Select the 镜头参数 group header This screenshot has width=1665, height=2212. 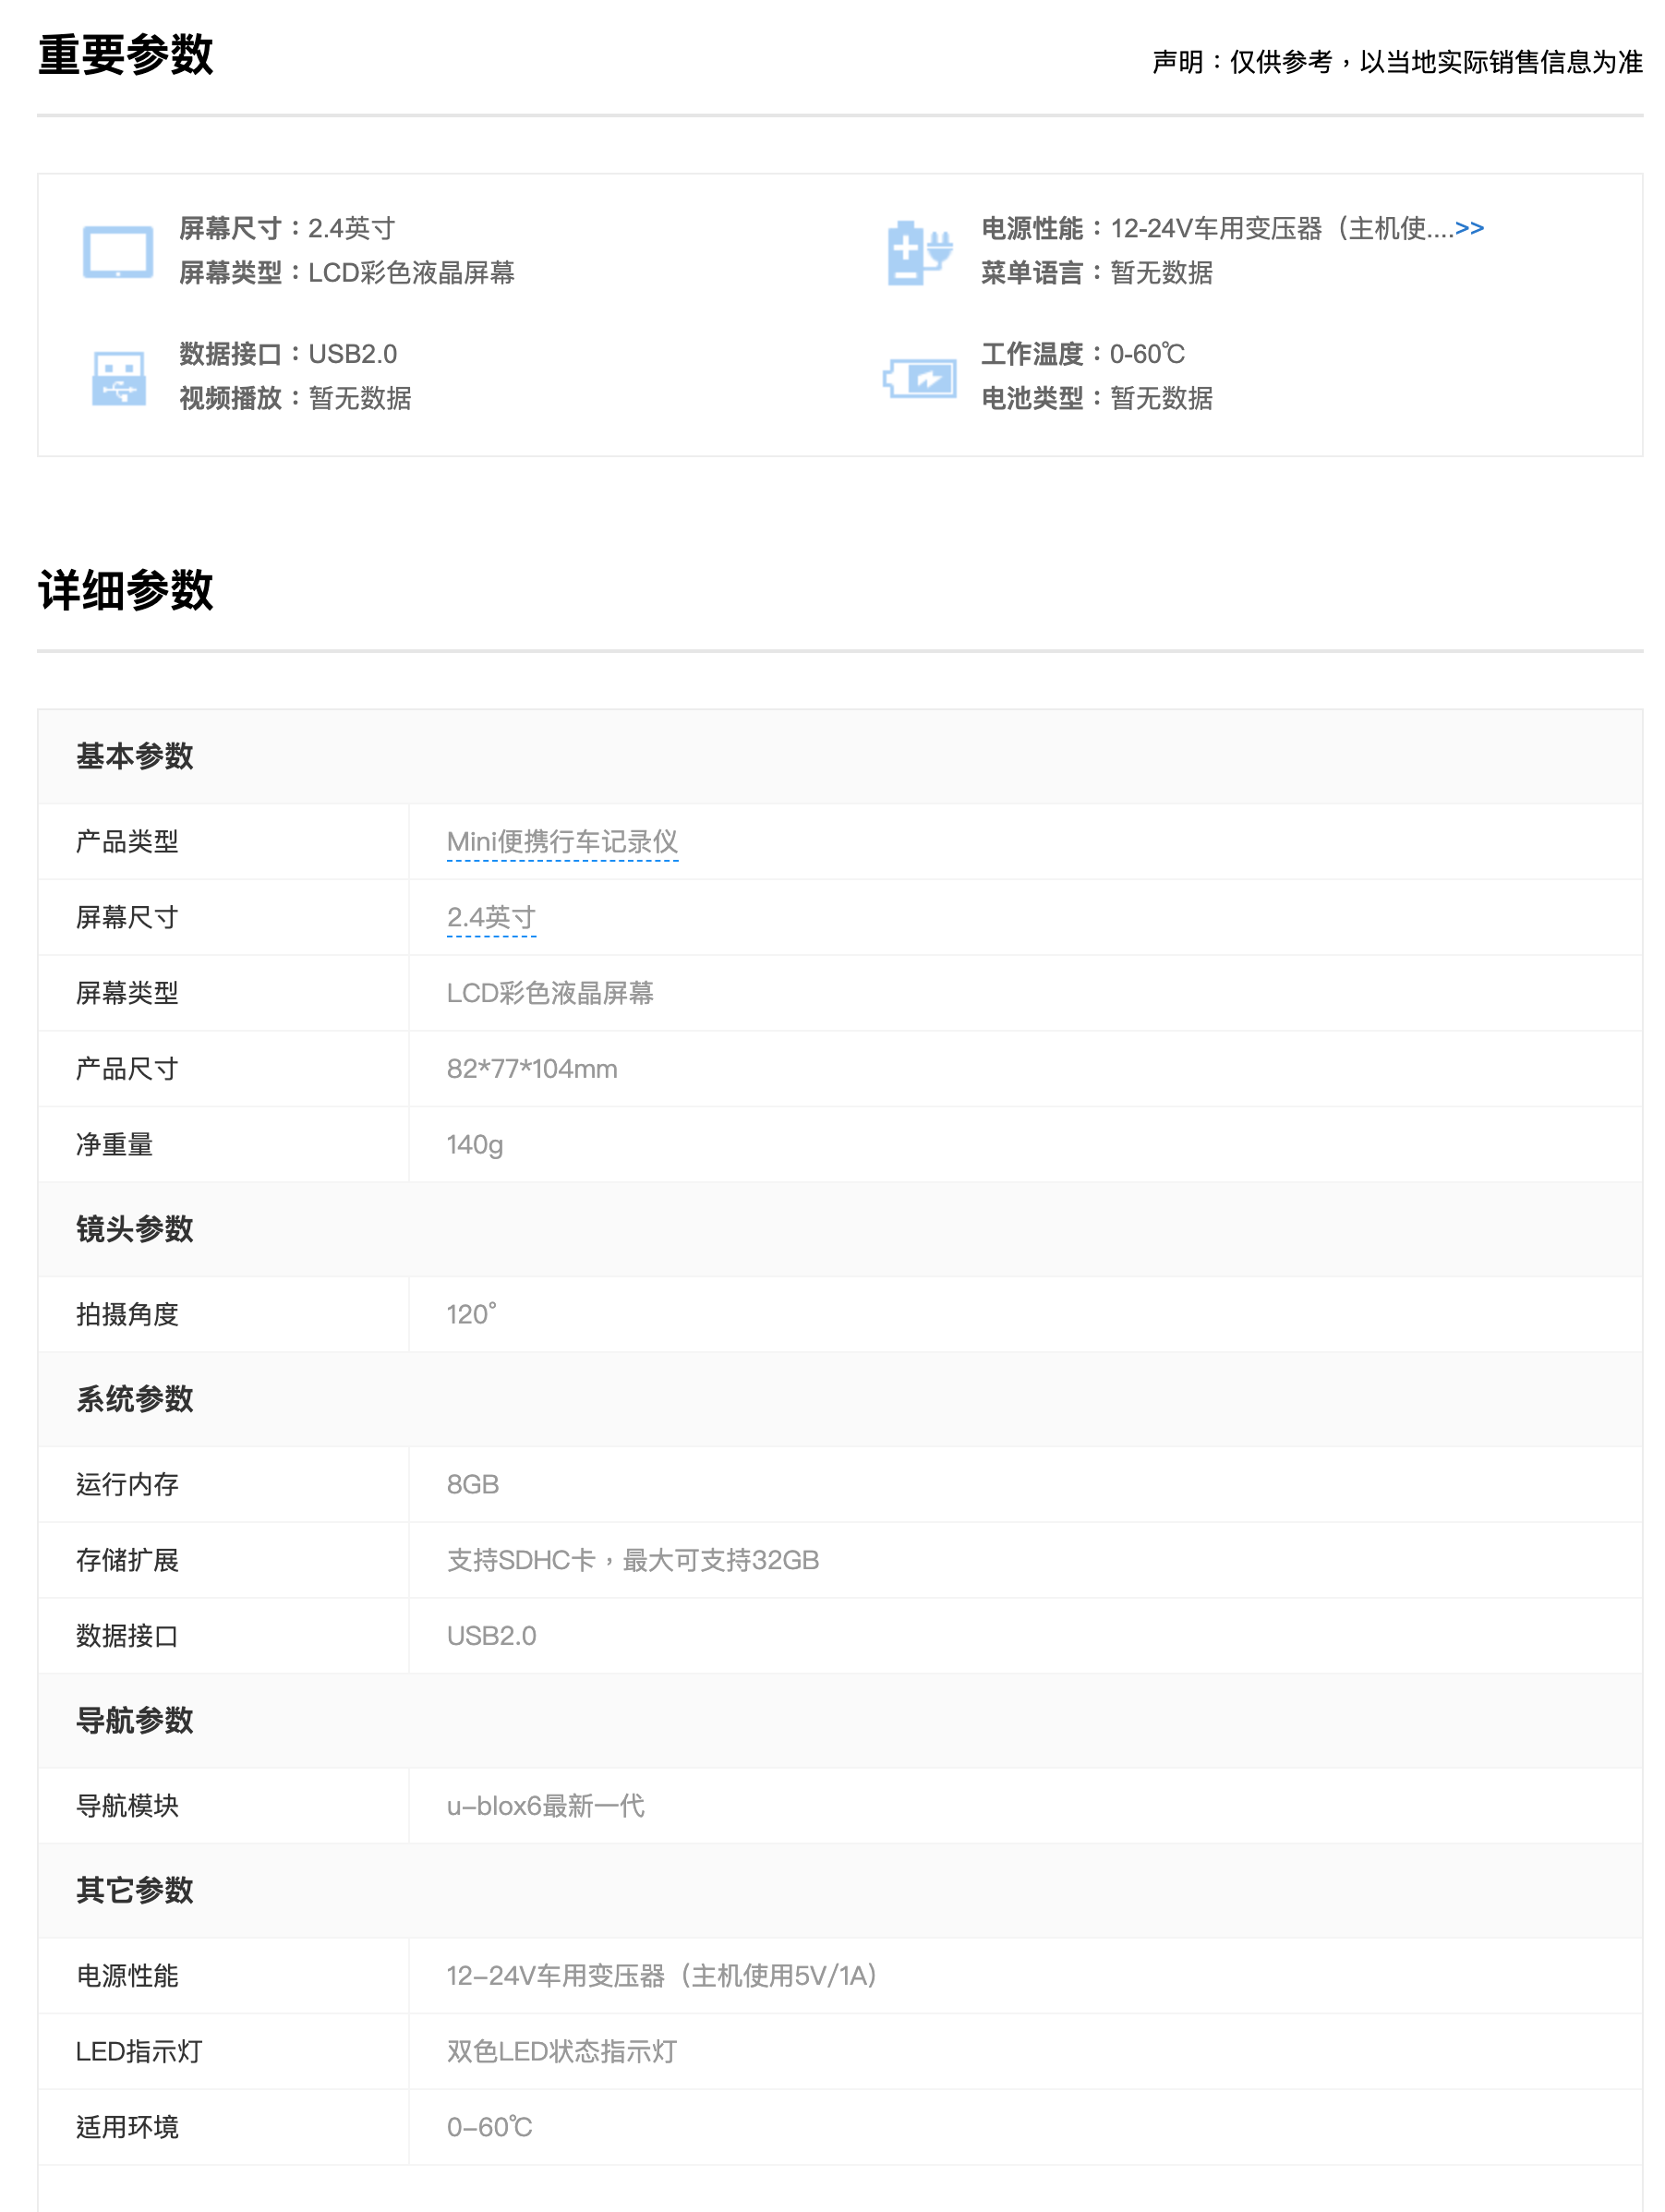click(135, 1230)
